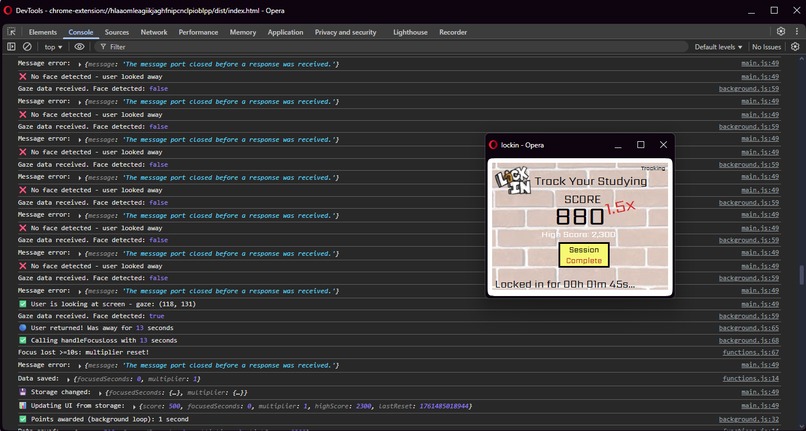Click green check beside 'User is looking at screen'
The height and width of the screenshot is (431, 806).
coord(23,304)
